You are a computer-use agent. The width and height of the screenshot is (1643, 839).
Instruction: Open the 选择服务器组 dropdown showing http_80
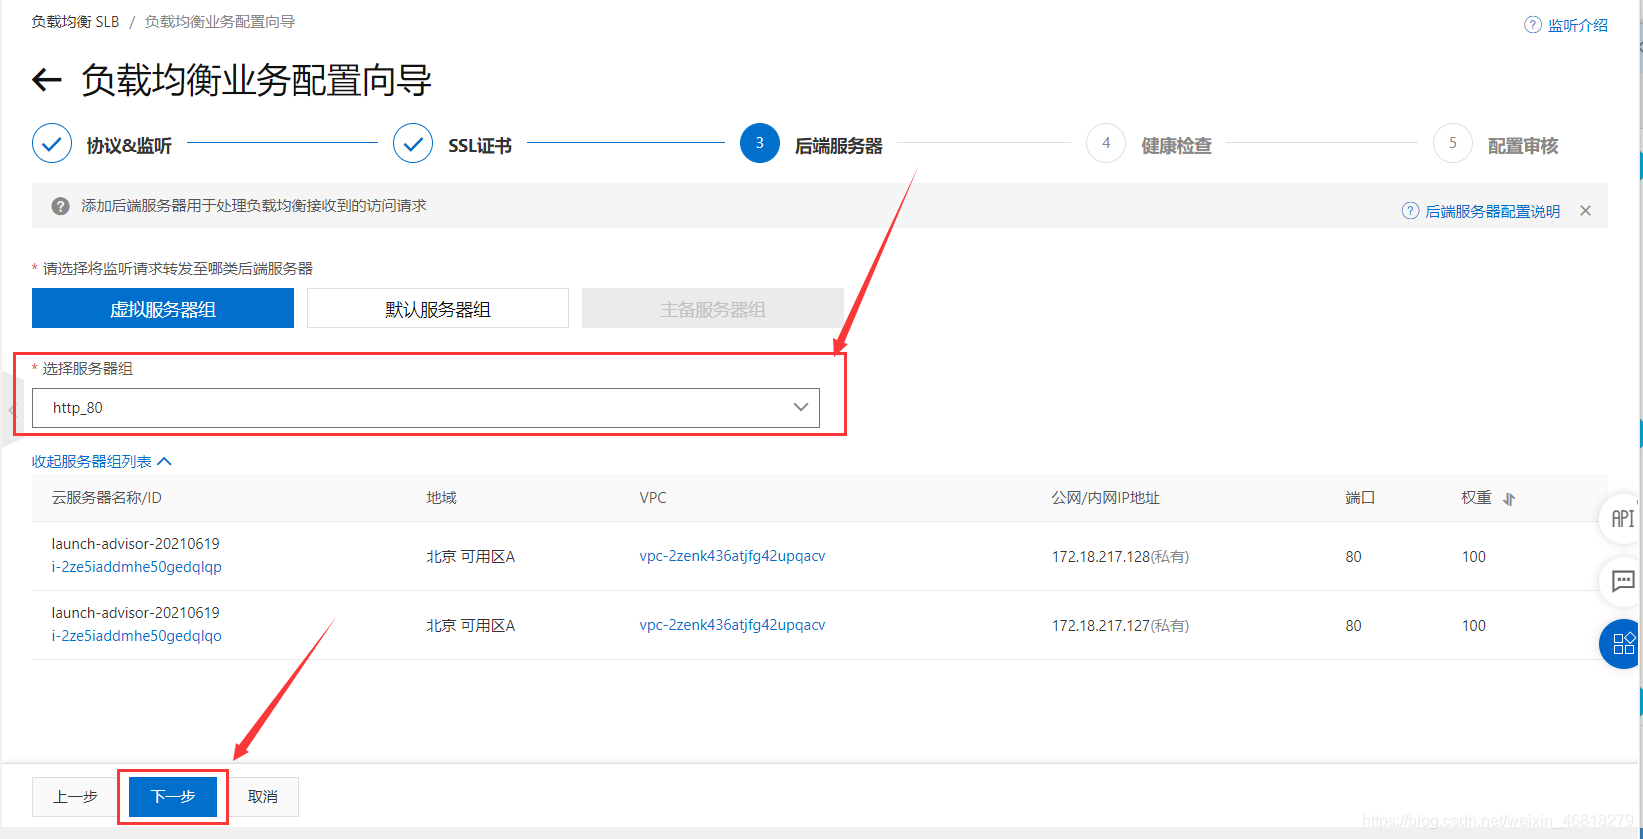point(426,408)
